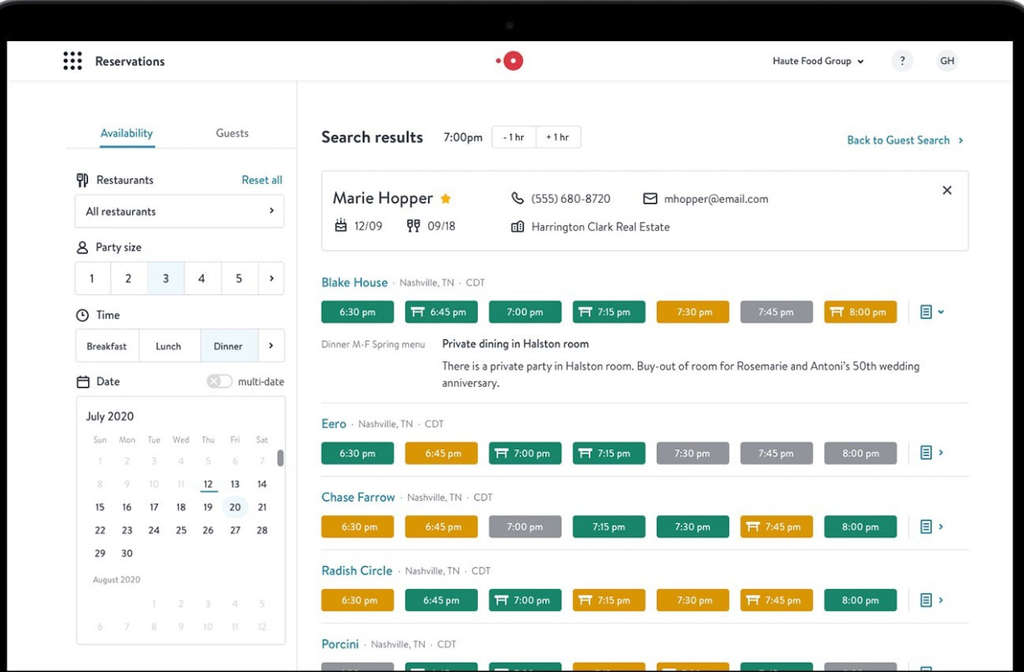Switch to the Guests tab
The height and width of the screenshot is (672, 1024).
pos(232,133)
